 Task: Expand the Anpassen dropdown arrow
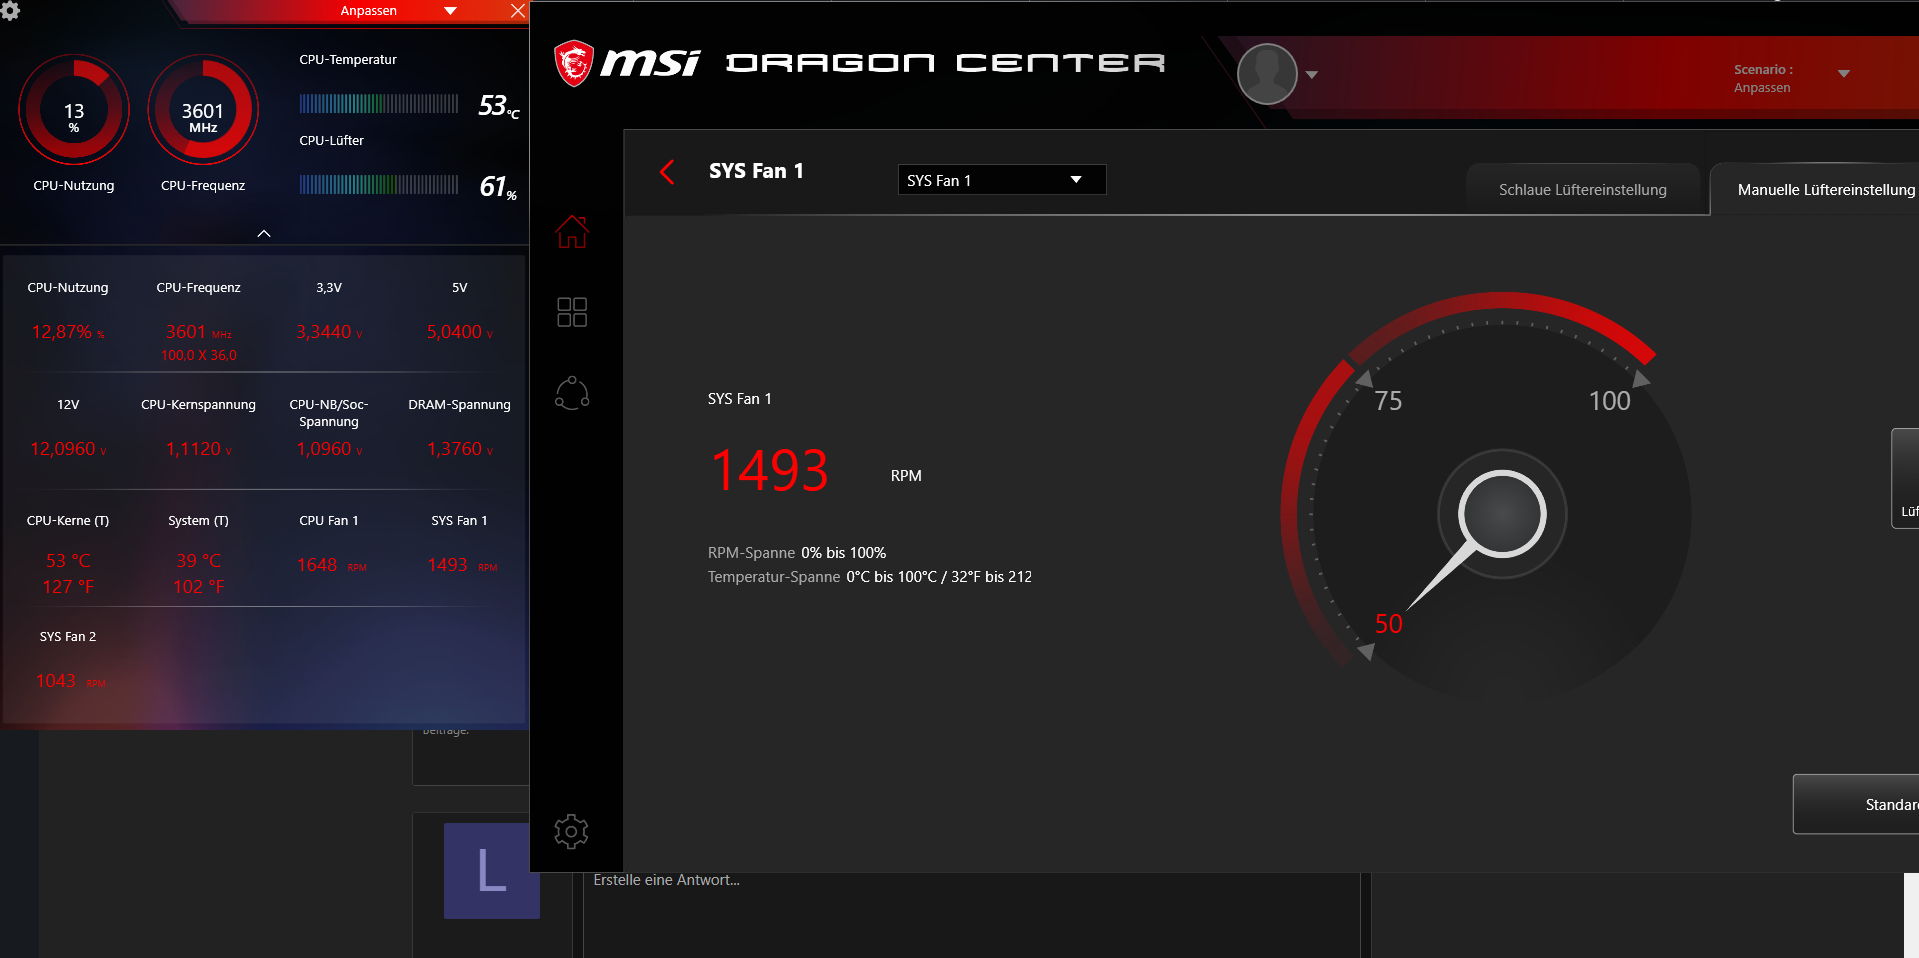[450, 11]
